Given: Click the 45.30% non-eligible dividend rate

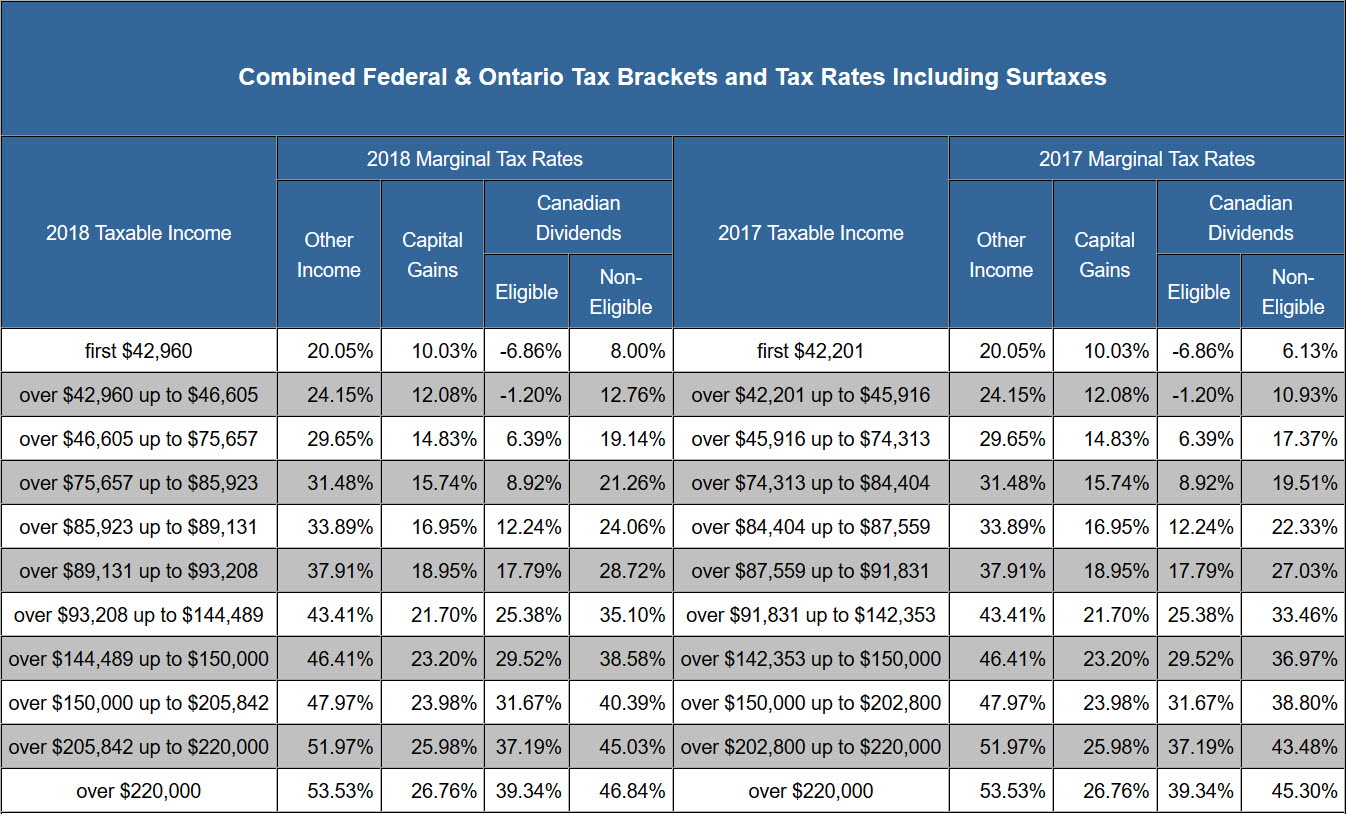Looking at the screenshot, I should [1293, 790].
